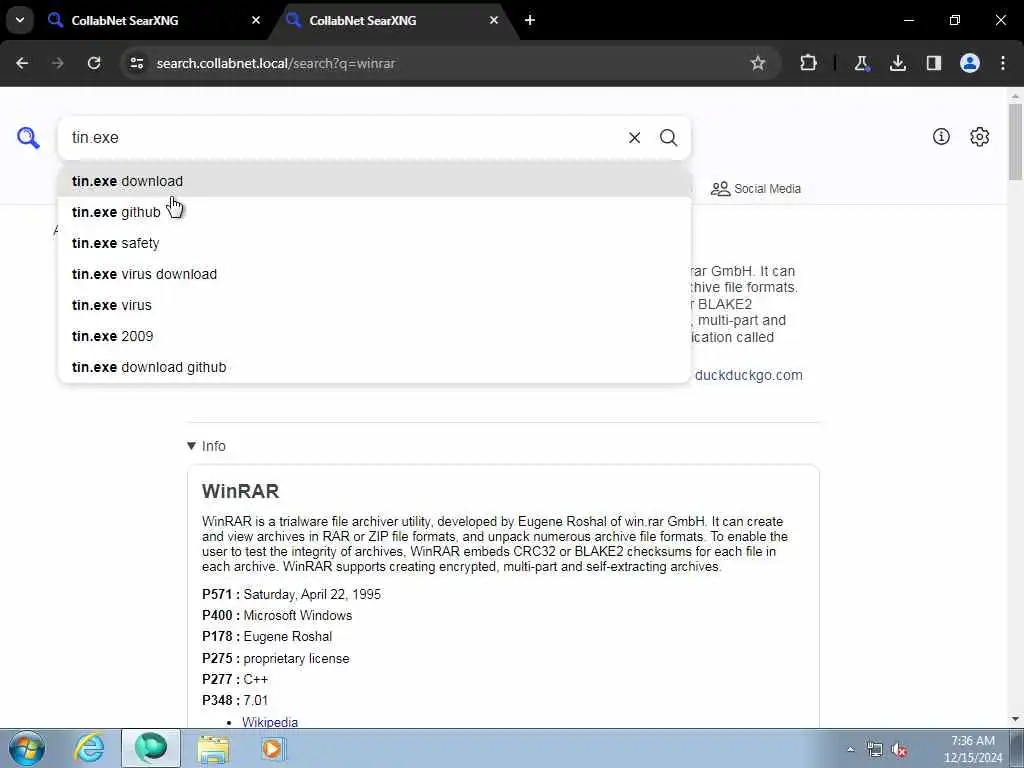The image size is (1024, 768).
Task: Open the Windows Start orb
Action: [x=26, y=748]
